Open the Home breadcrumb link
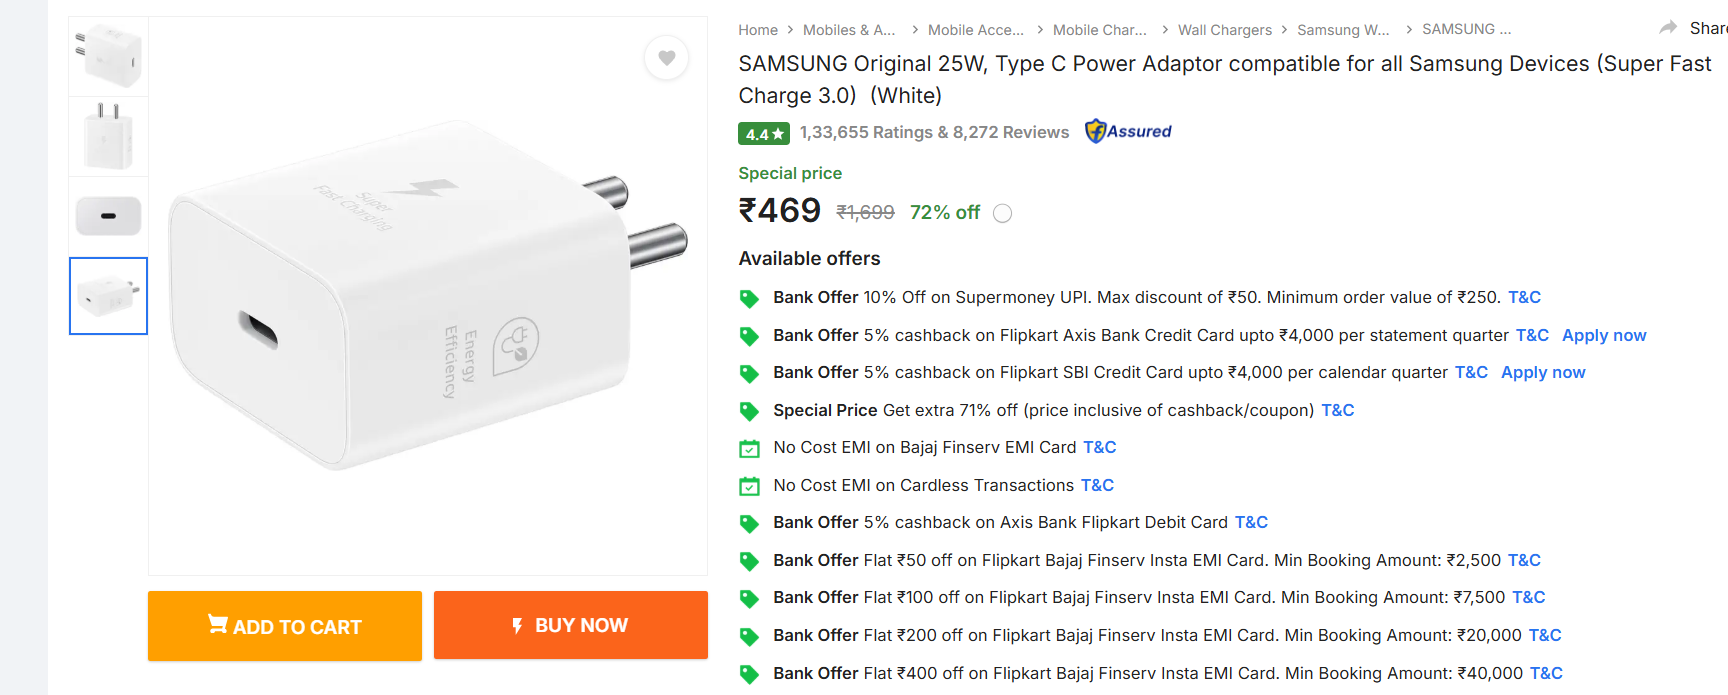Viewport: 1728px width, 695px height. 757,30
